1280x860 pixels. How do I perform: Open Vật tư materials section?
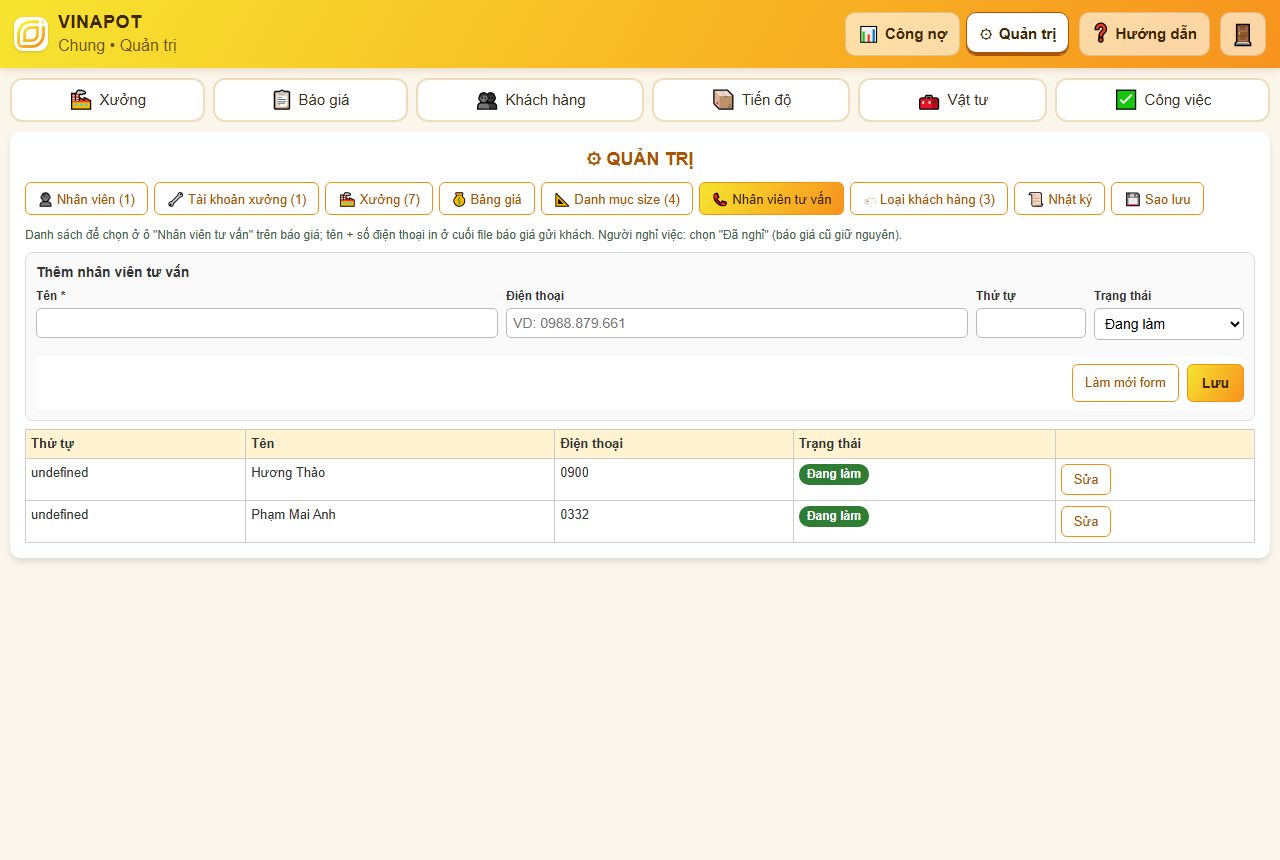pos(952,100)
